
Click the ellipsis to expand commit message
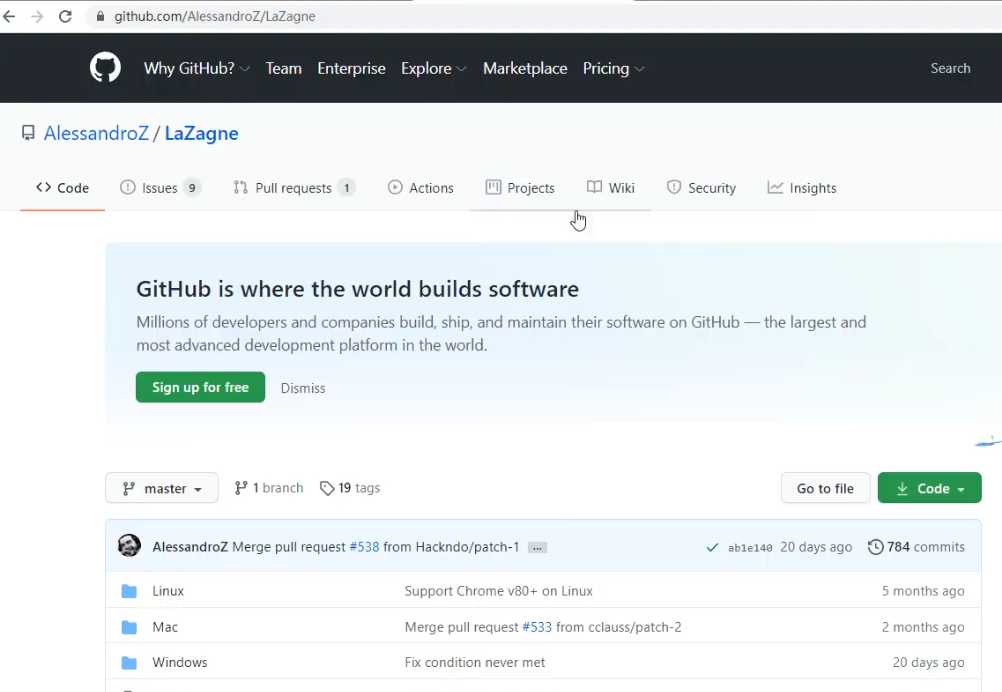point(537,547)
